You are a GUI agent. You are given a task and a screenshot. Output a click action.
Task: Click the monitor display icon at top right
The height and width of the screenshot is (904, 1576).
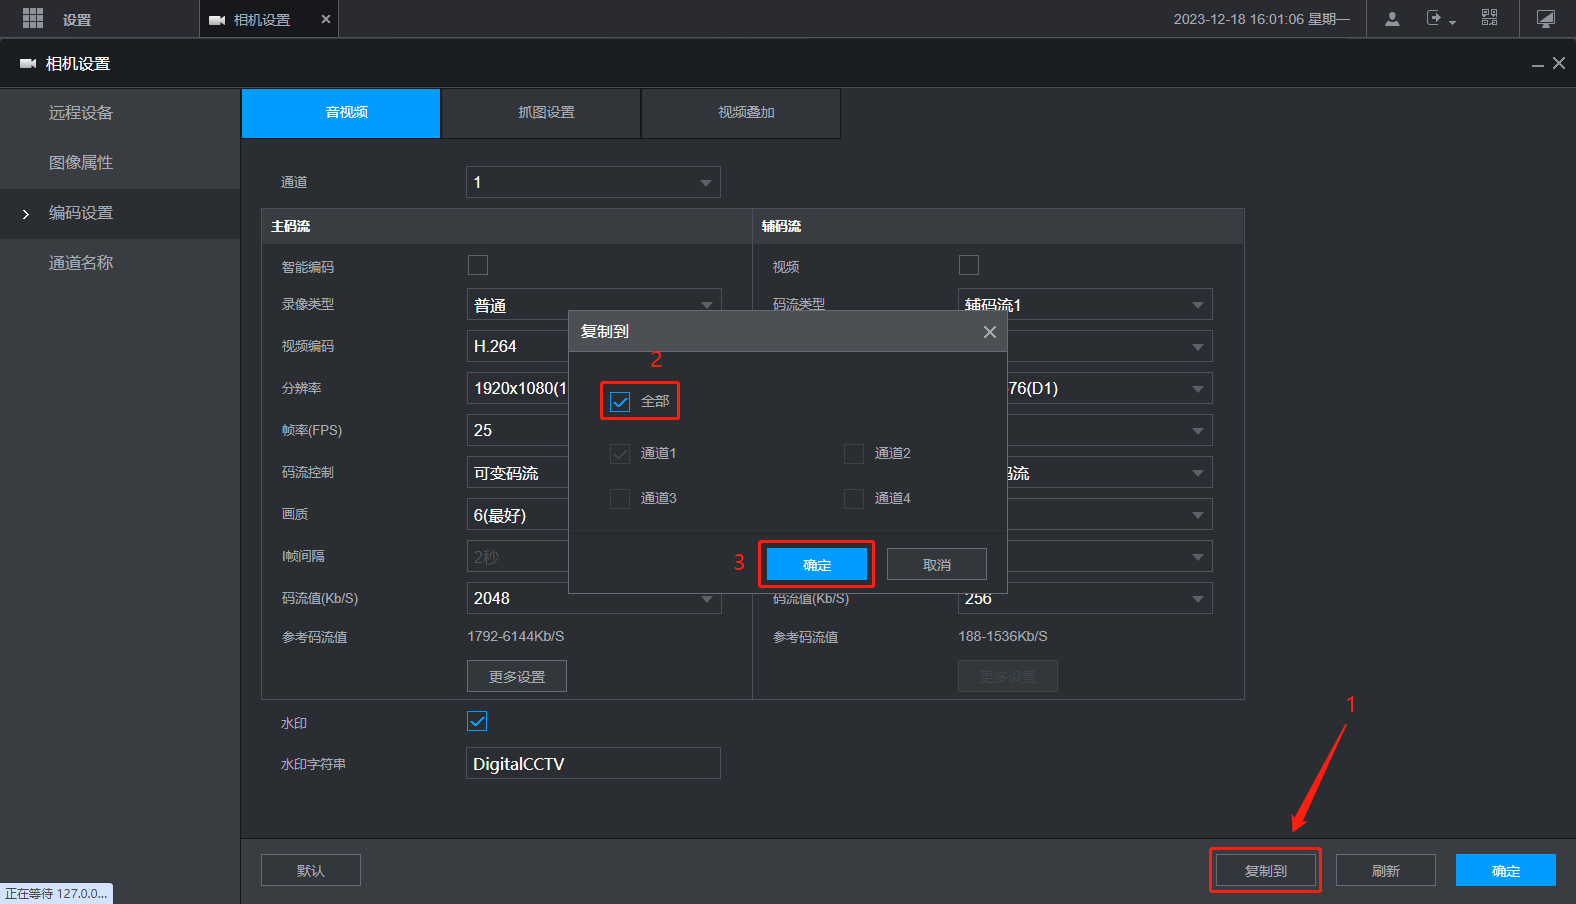tap(1545, 19)
